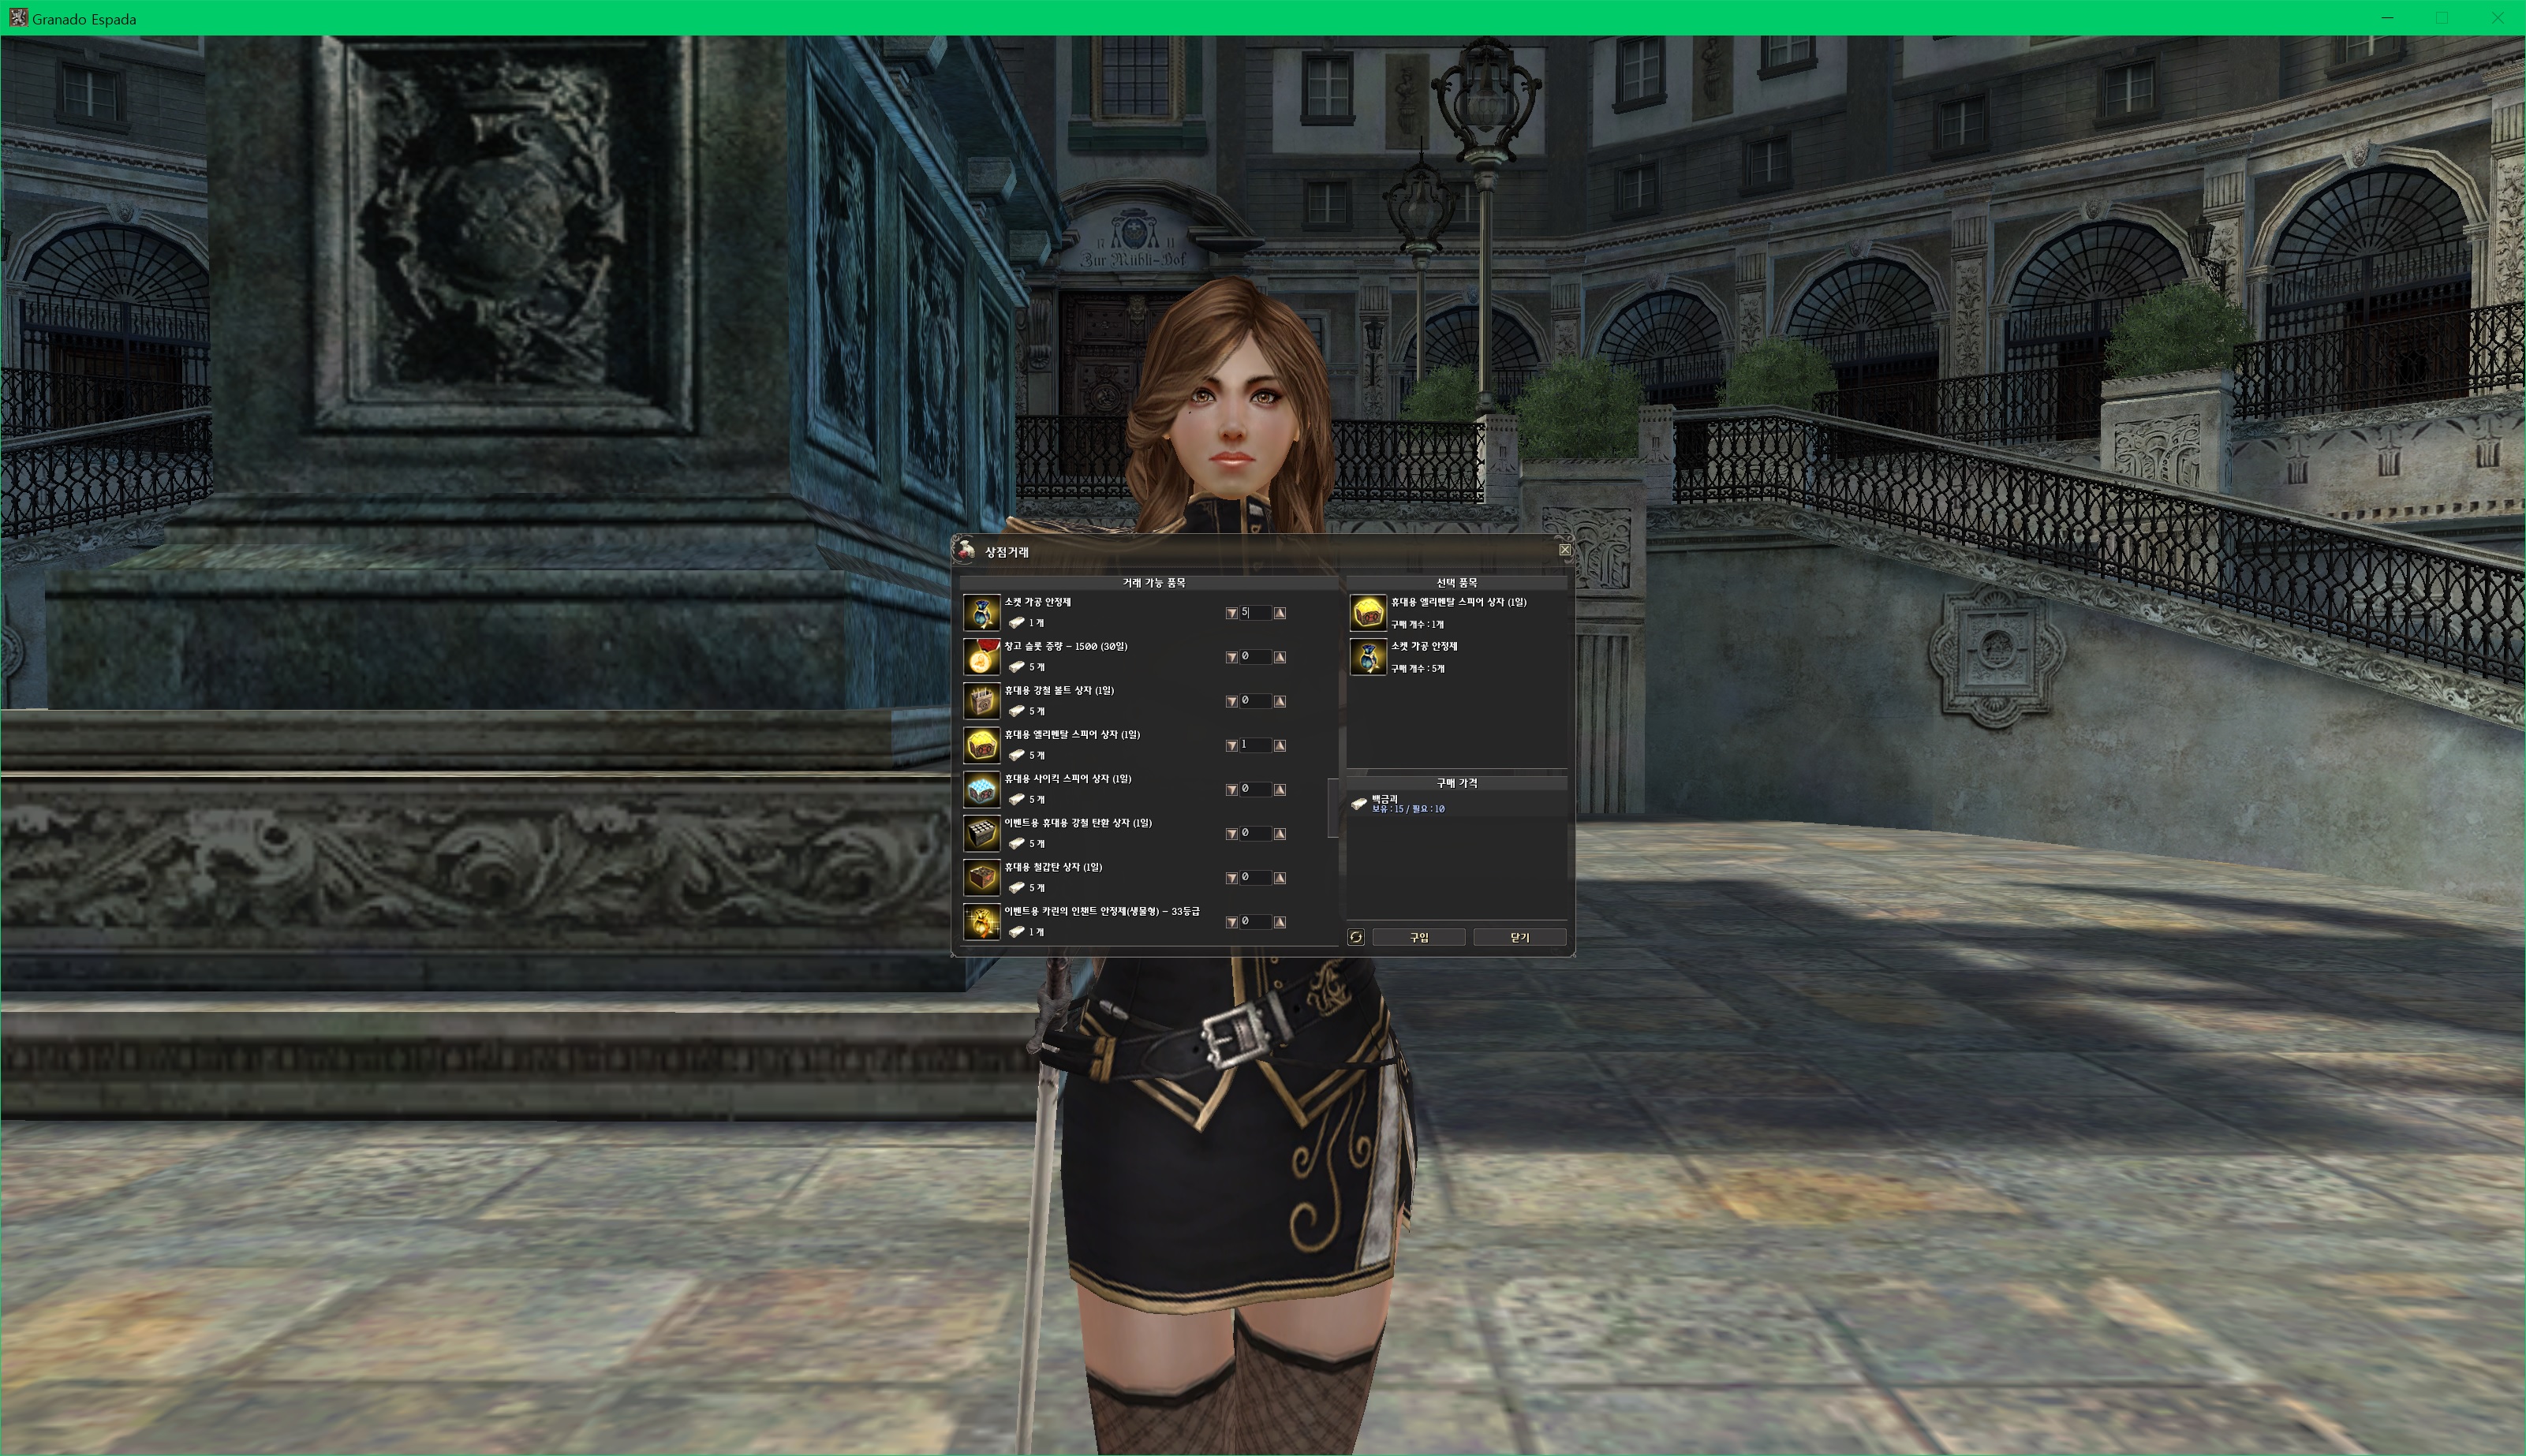Click the 백금괴 ingot icon under 구매 가격
Screen dimensions: 2526x1456
[x=1359, y=803]
